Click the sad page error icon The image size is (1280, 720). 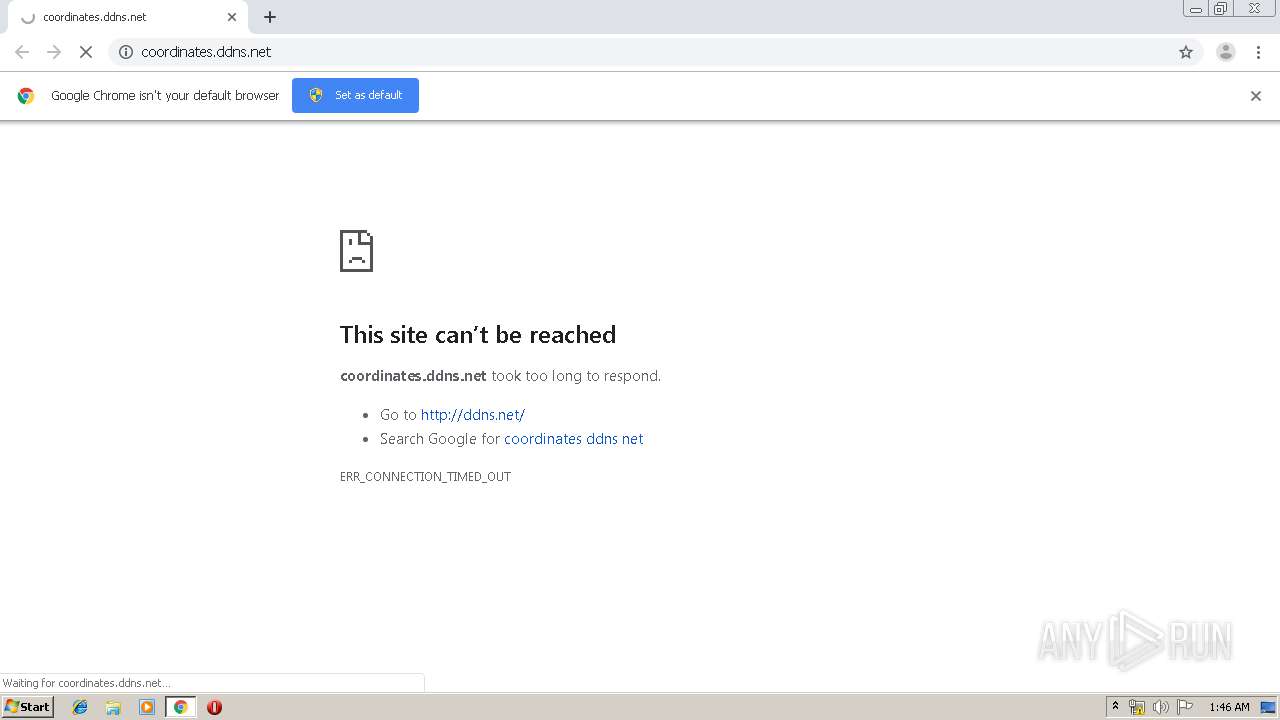(356, 251)
